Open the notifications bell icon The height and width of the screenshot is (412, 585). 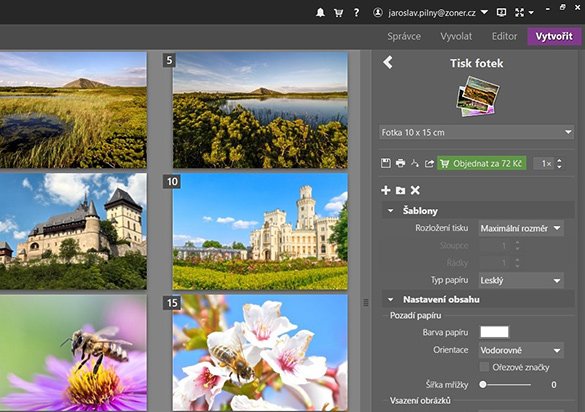(x=320, y=13)
